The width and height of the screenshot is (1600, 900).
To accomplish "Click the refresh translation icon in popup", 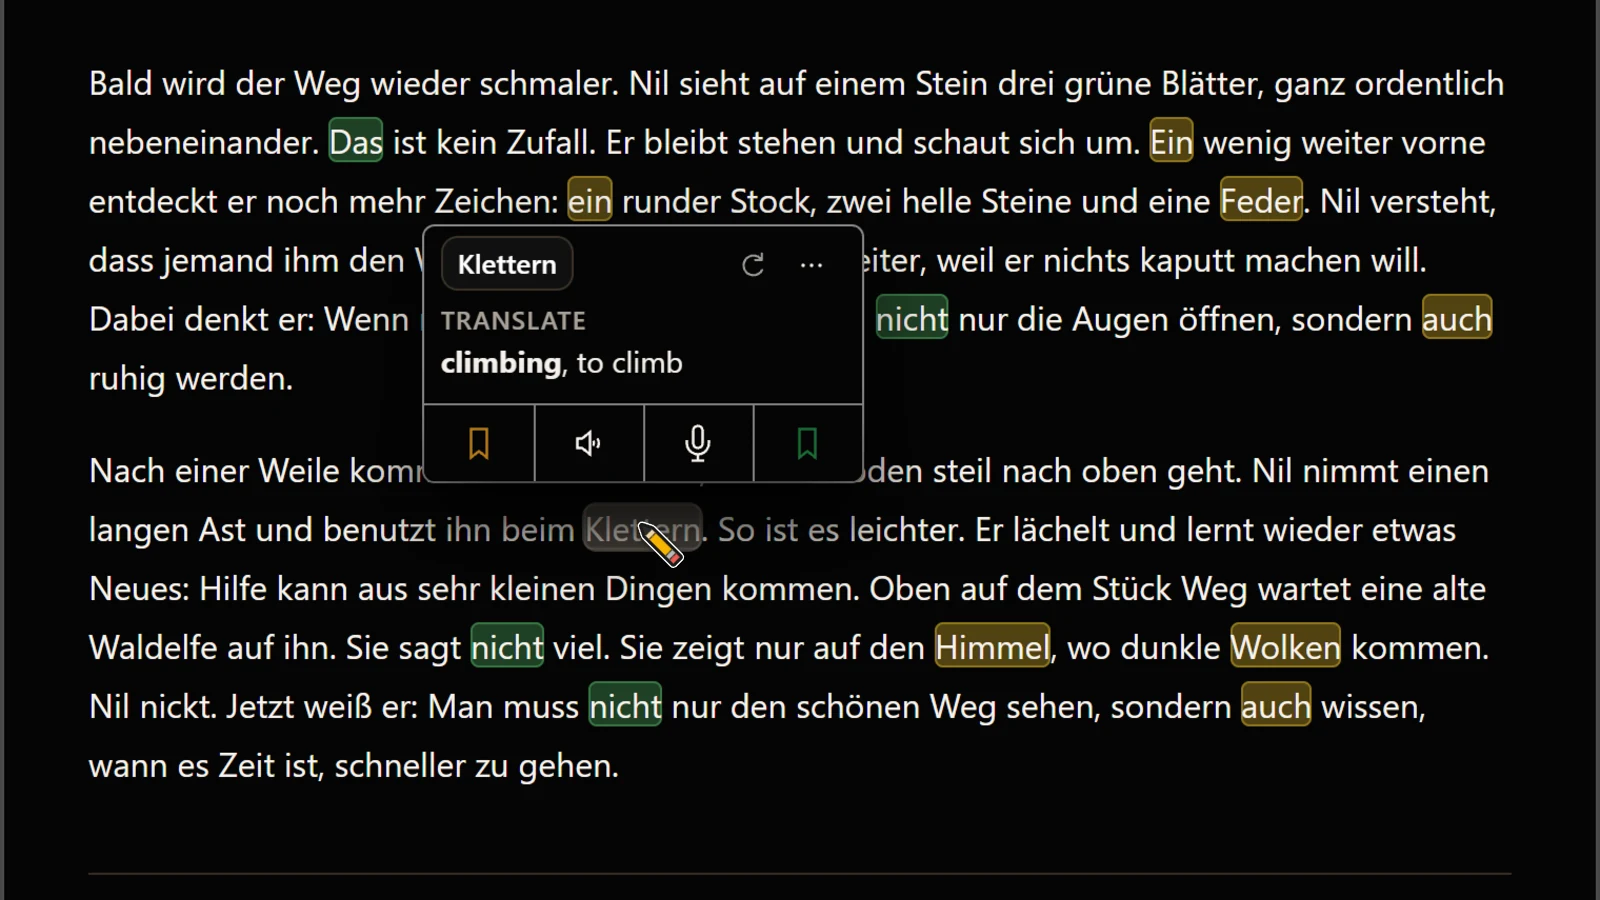I will coord(753,265).
